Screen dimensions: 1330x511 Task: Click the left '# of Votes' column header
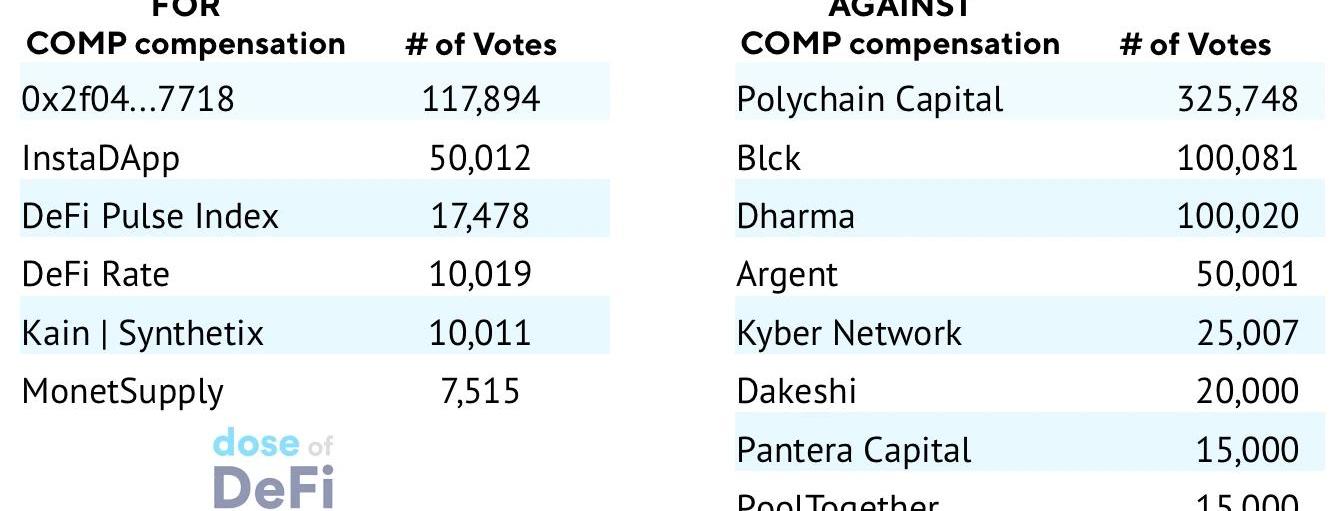[480, 44]
